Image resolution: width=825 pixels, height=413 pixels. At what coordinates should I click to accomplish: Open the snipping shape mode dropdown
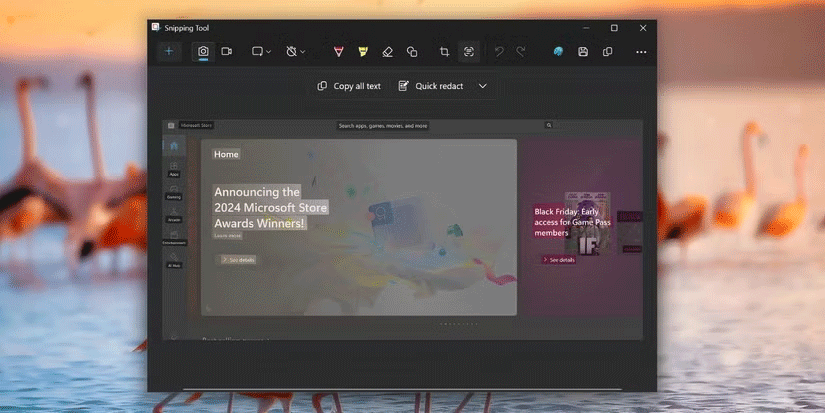263,52
